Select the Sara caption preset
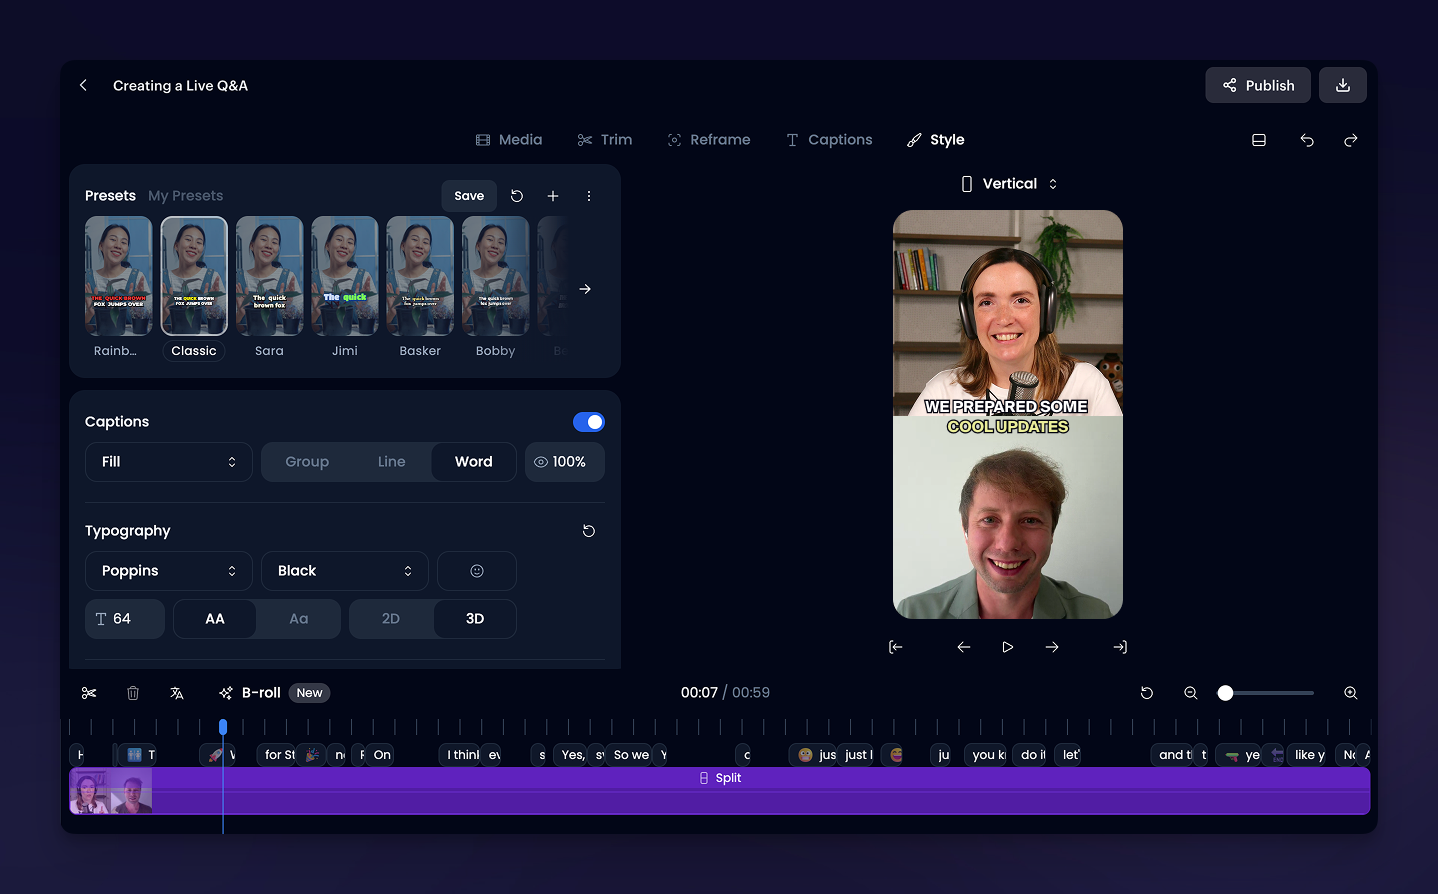Screen dimensions: 1438x894 (269, 289)
